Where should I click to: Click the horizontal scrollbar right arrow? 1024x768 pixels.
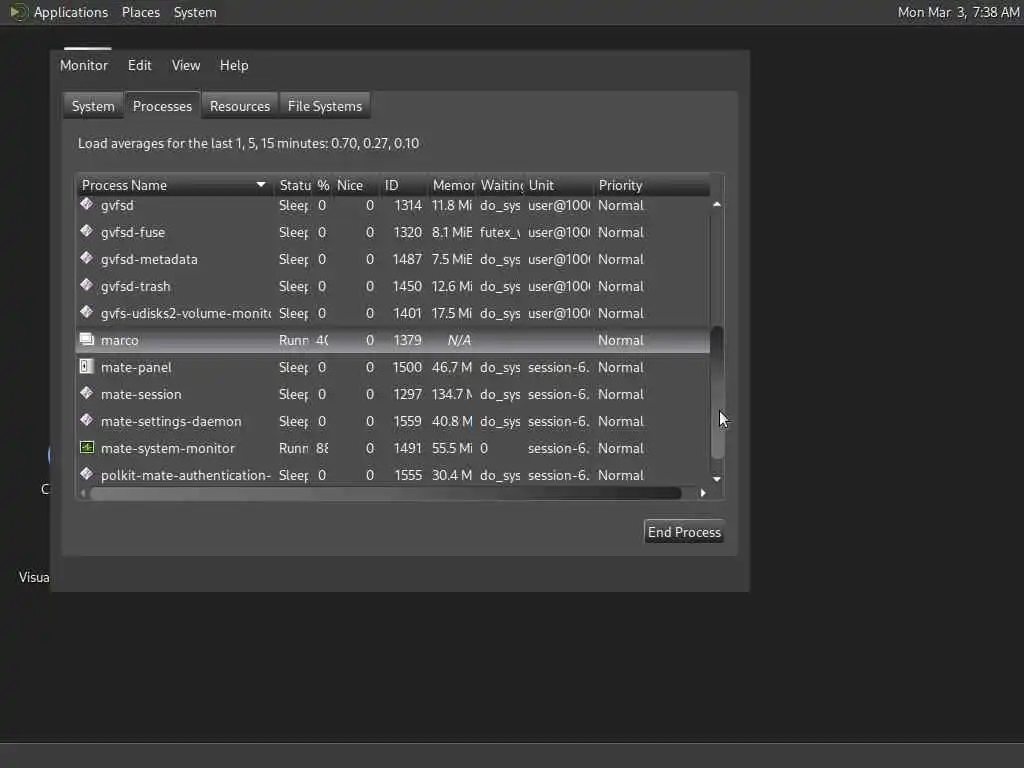click(703, 493)
